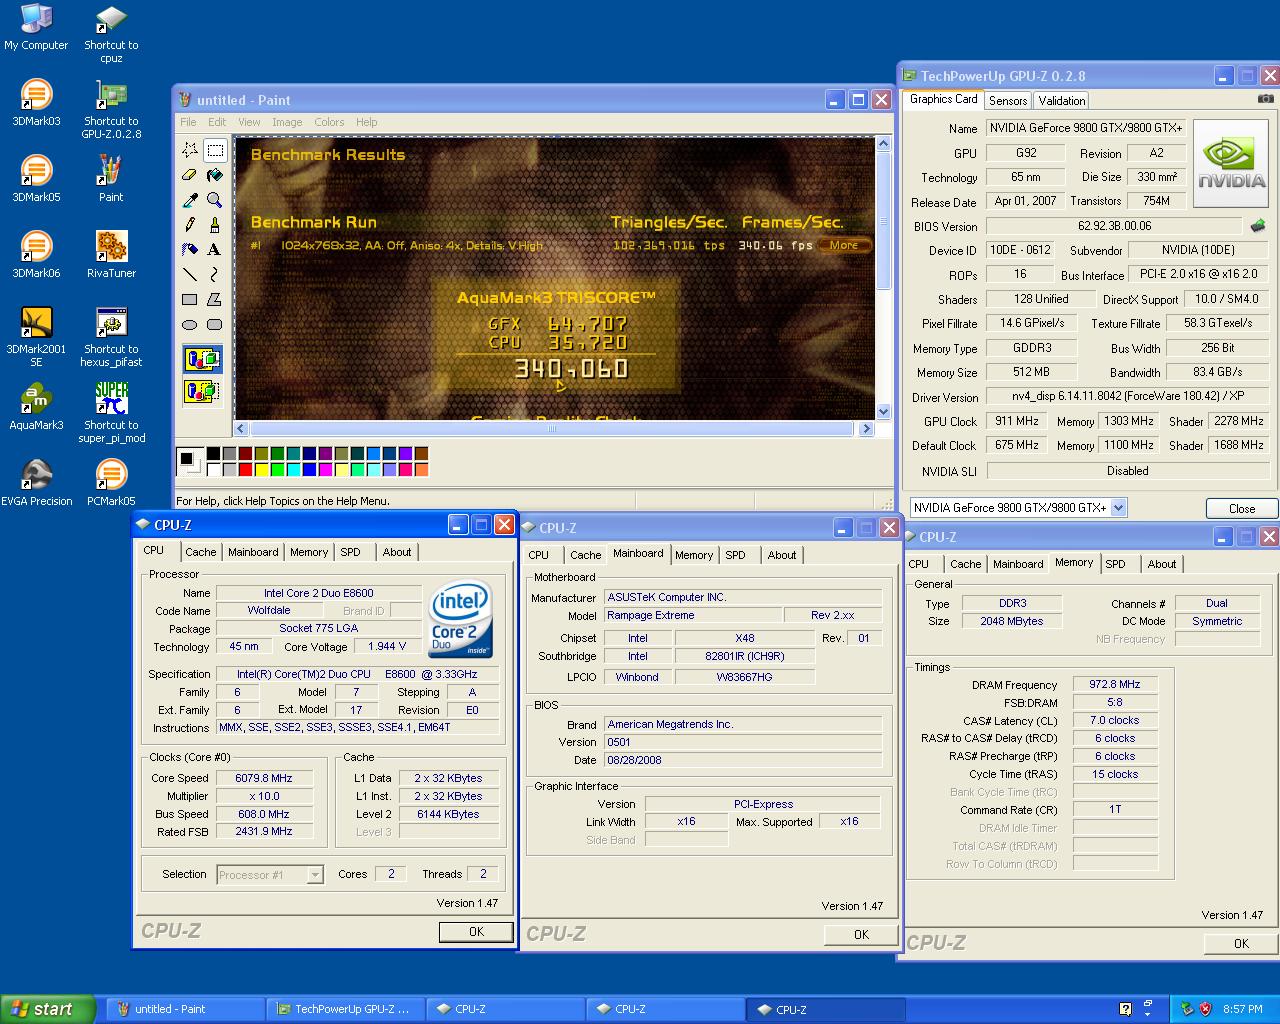Pick the straight Line tool in Paint
This screenshot has height=1024, width=1280.
click(x=190, y=274)
